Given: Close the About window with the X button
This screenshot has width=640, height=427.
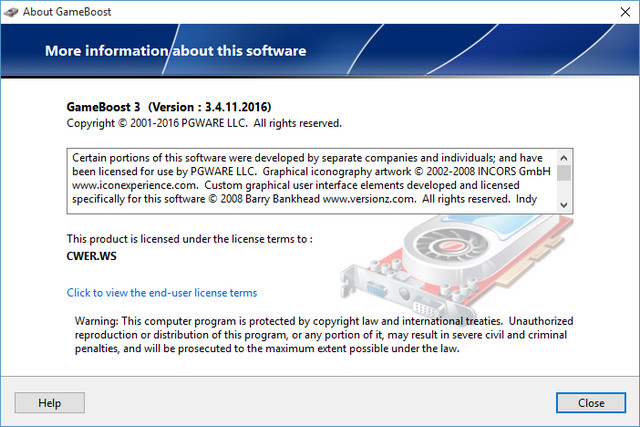Looking at the screenshot, I should 617,12.
